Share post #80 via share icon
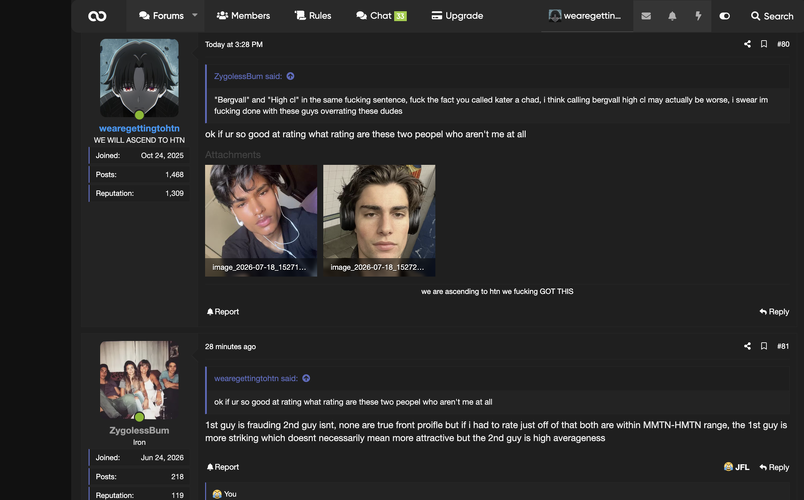This screenshot has height=500, width=804. (x=747, y=44)
